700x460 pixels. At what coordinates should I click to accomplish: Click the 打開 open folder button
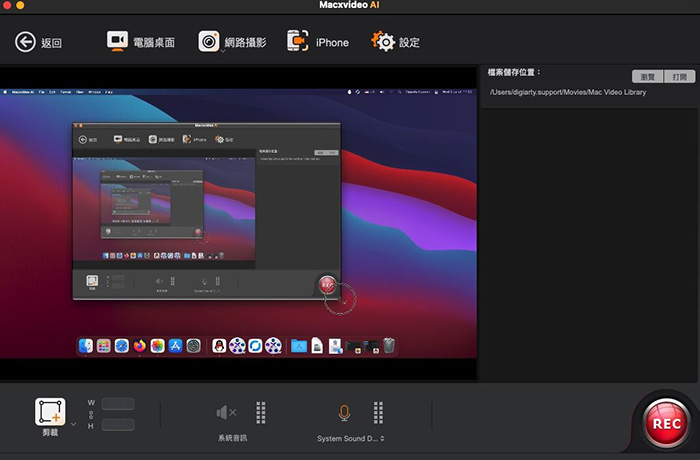679,76
